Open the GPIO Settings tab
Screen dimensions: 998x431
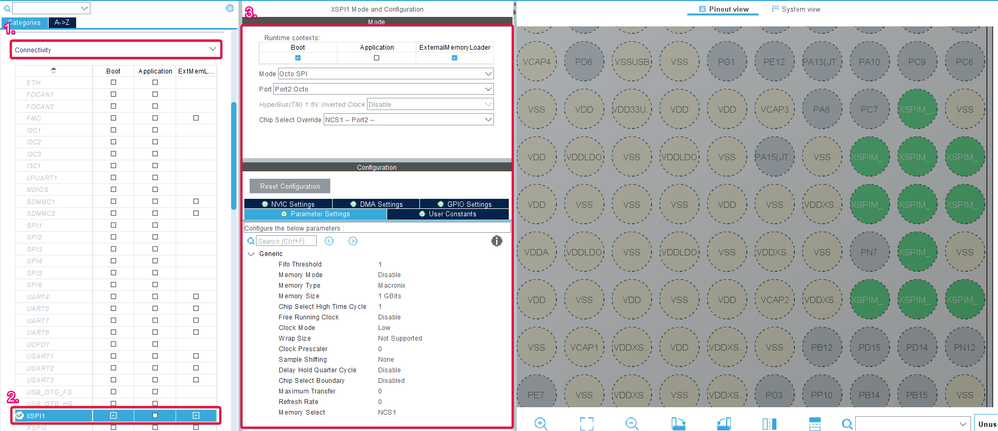465,204
